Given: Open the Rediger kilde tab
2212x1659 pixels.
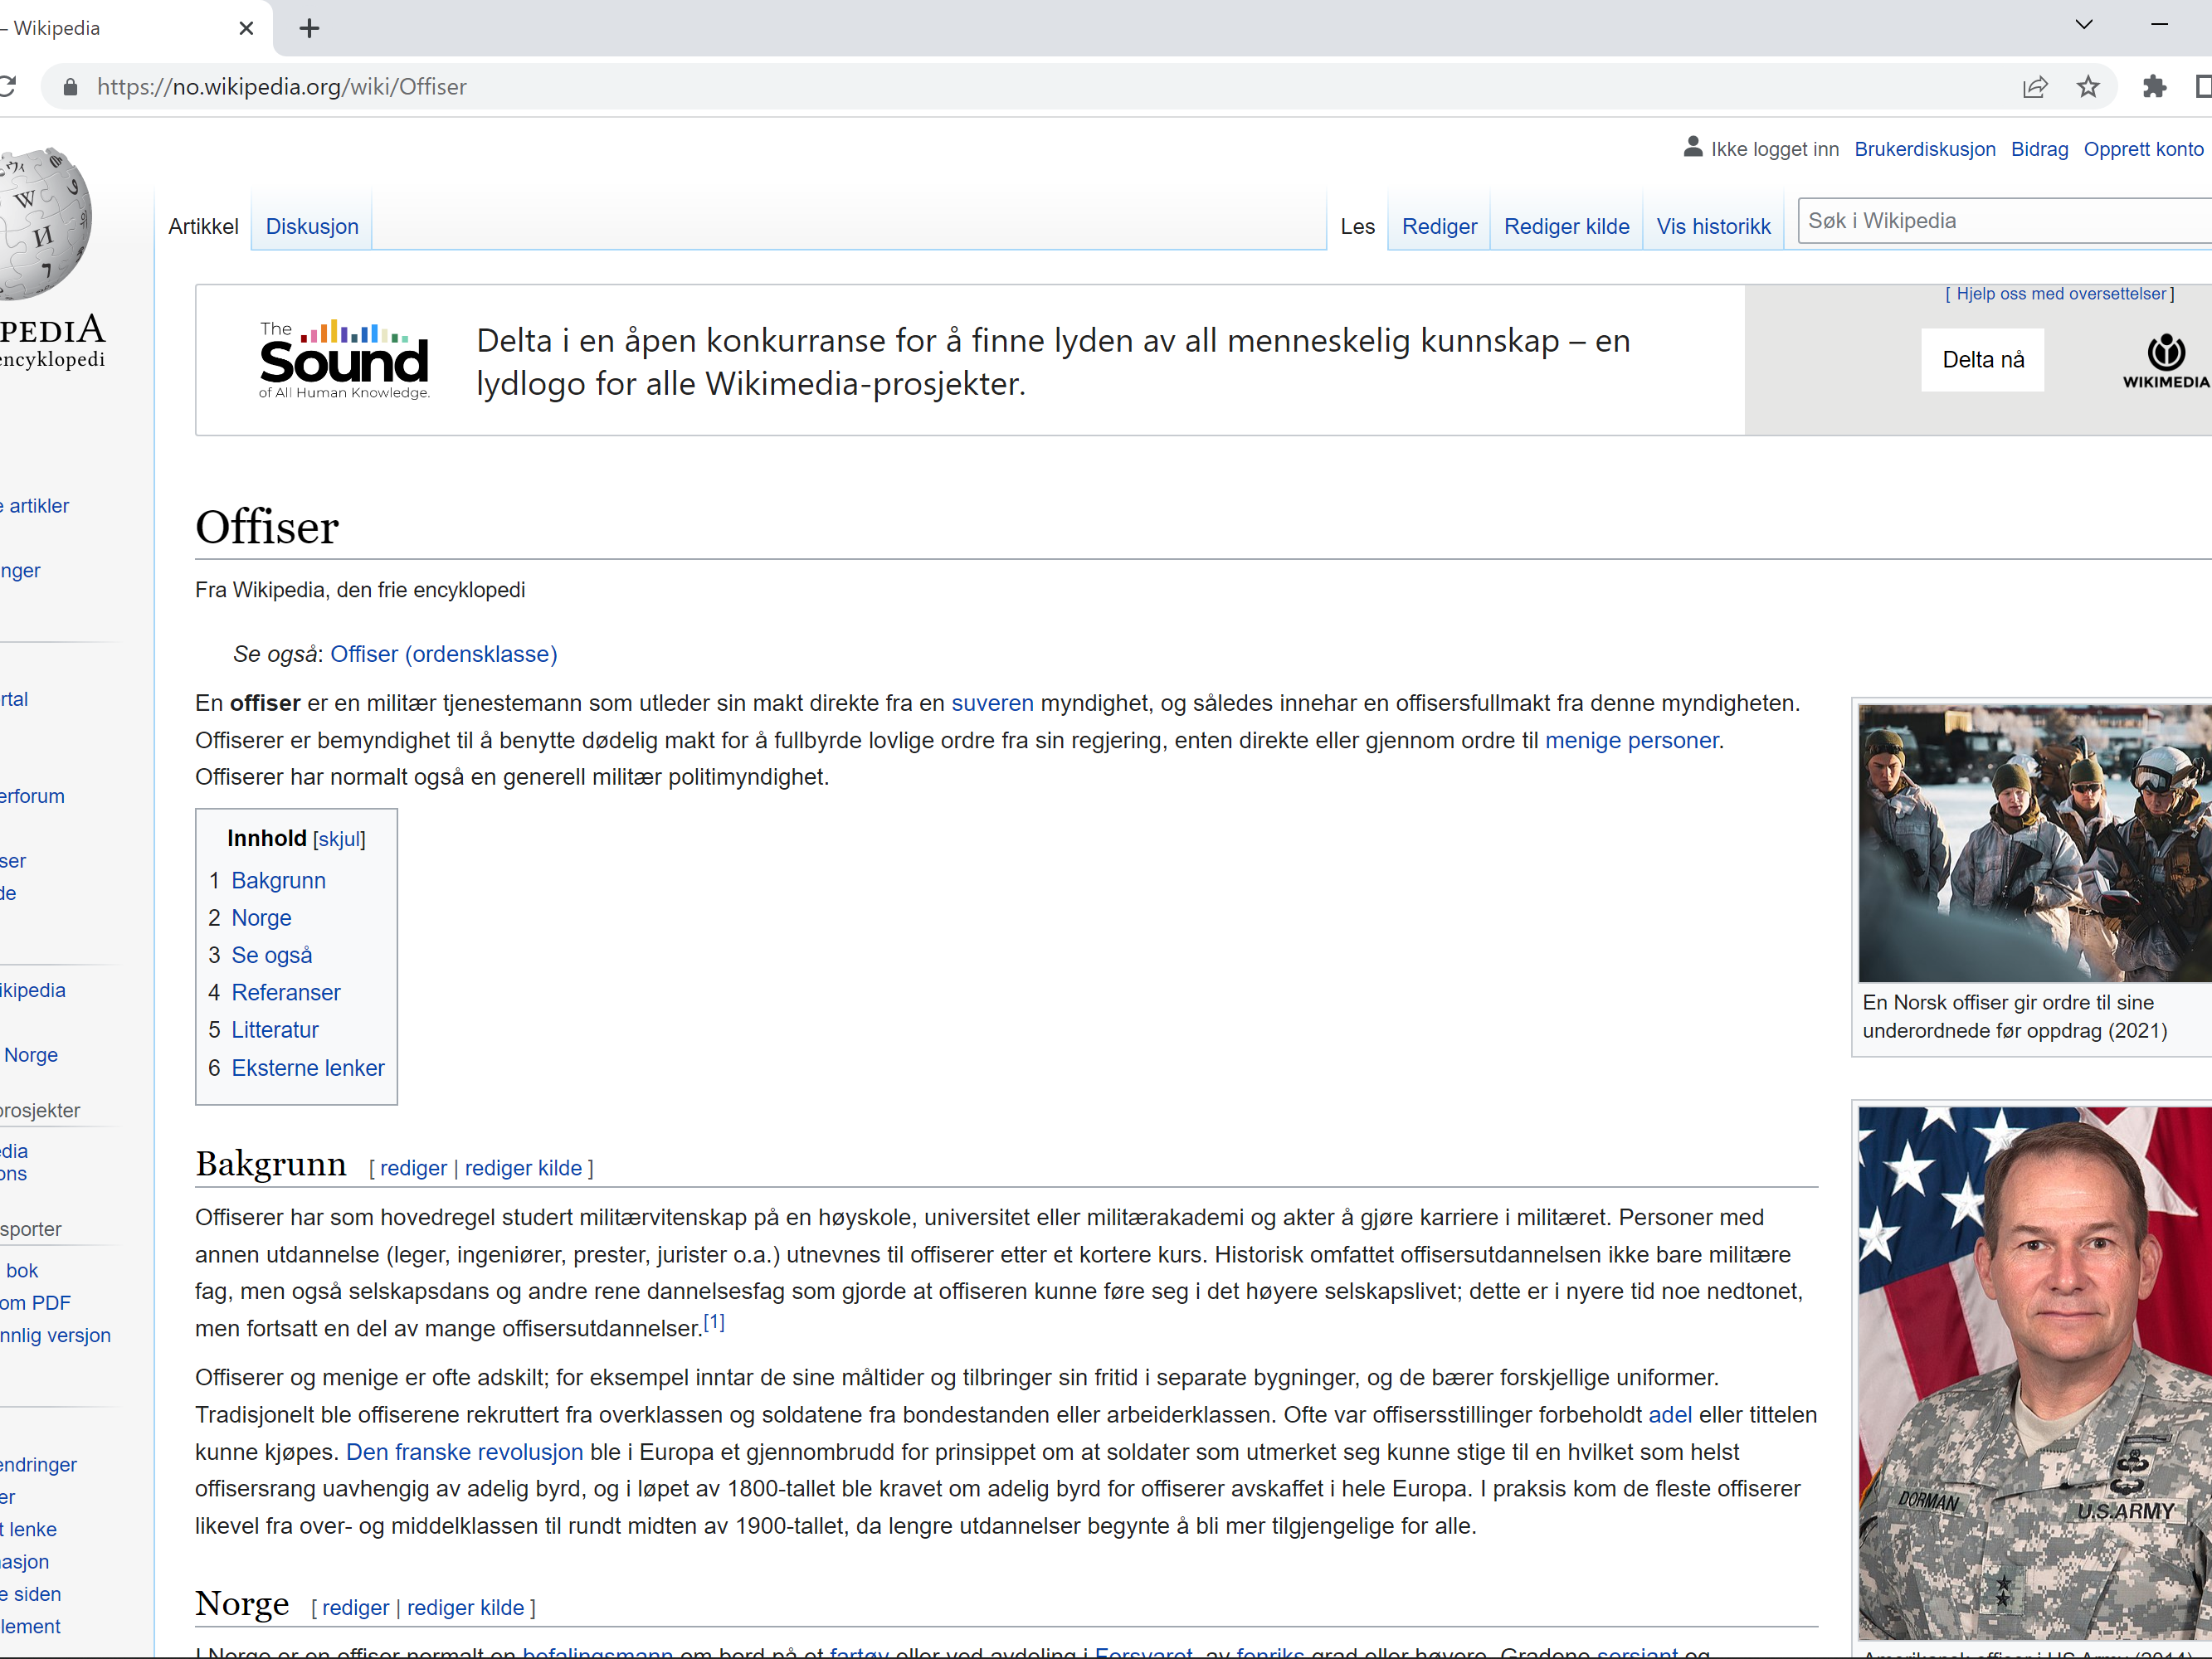Looking at the screenshot, I should pyautogui.click(x=1566, y=226).
